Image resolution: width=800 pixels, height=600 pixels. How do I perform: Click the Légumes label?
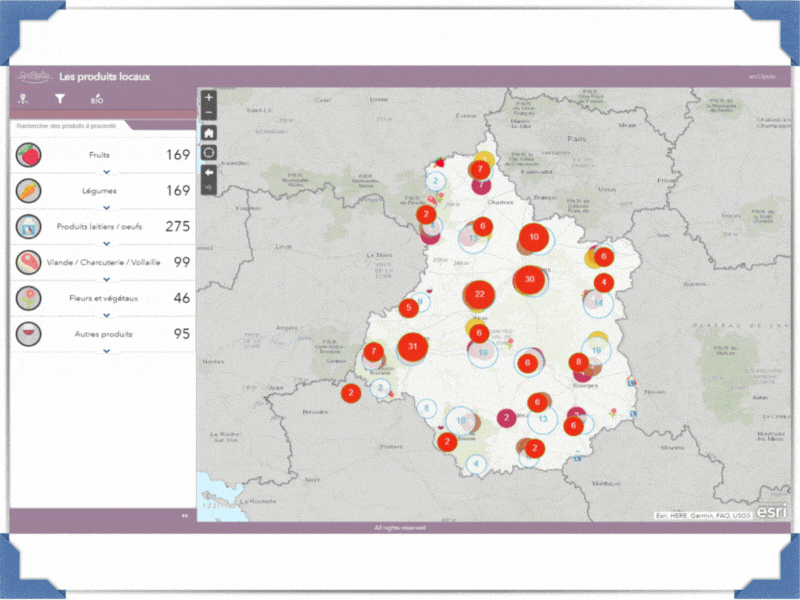coord(99,191)
